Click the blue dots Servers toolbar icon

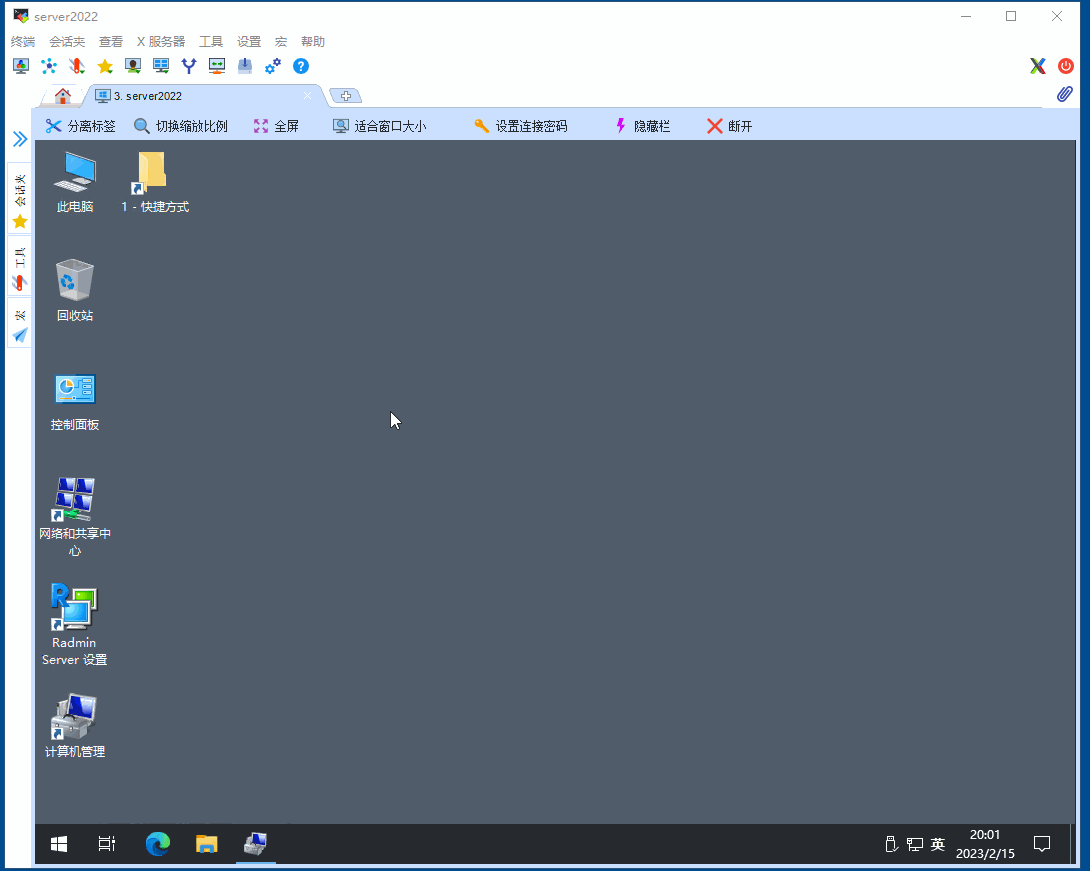point(49,66)
